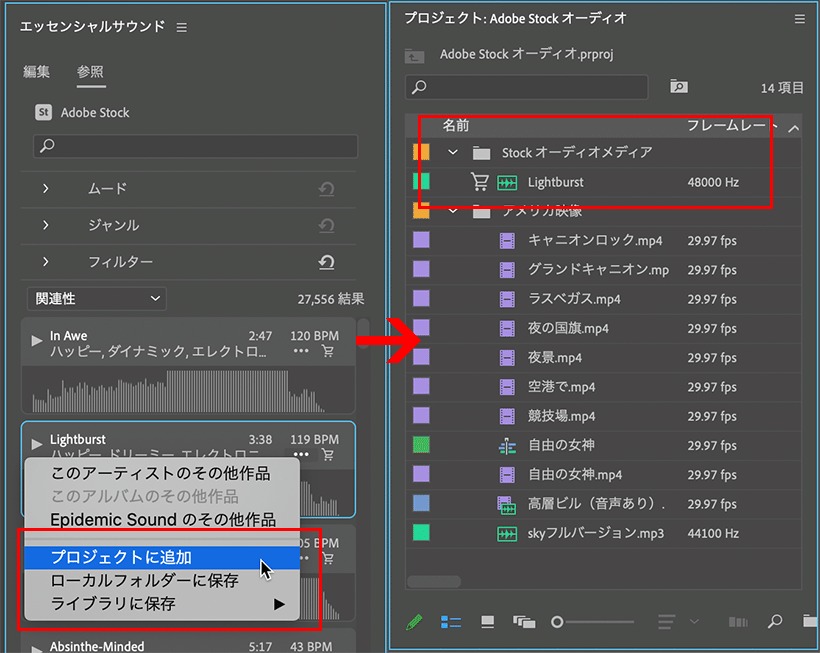Click orange label of Stock オーディオメディア
Image resolution: width=820 pixels, height=653 pixels.
[422, 152]
